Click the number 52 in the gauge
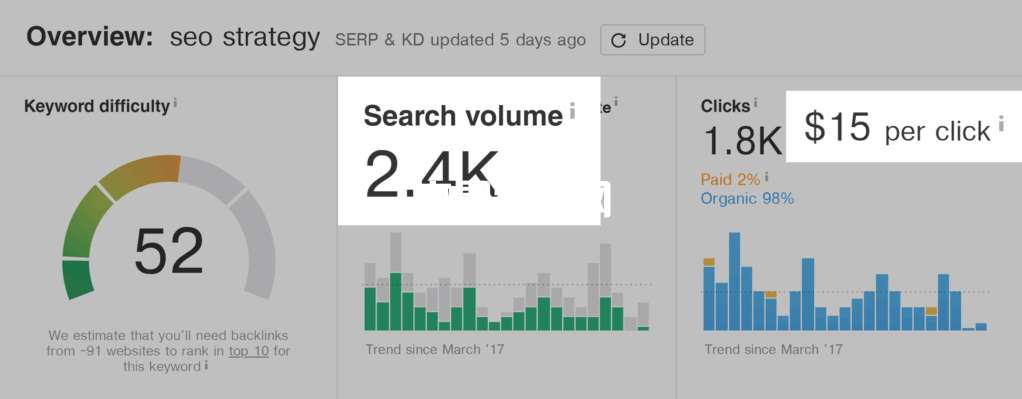1022x399 pixels. pos(169,251)
